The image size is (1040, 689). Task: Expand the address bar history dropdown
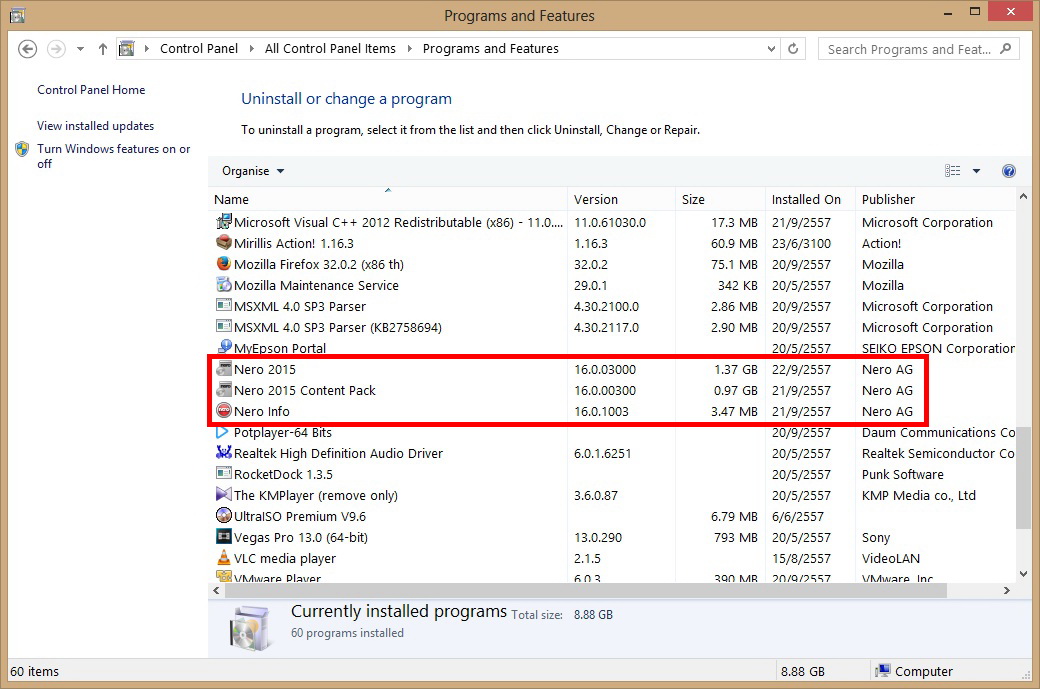pyautogui.click(x=771, y=48)
